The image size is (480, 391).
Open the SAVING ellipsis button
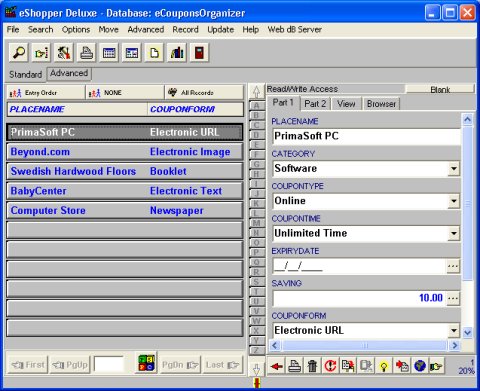click(453, 298)
